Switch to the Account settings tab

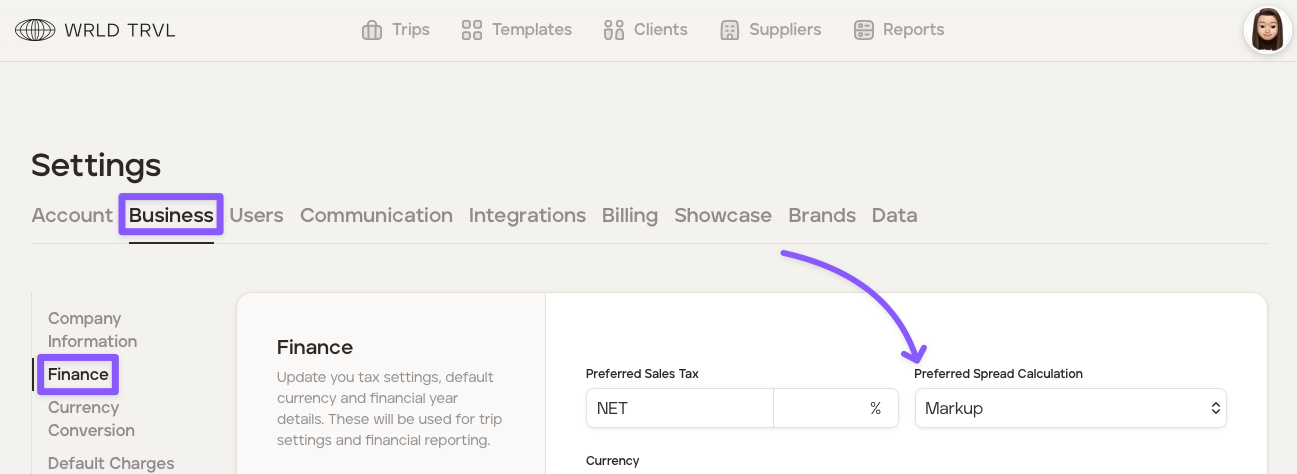tap(72, 215)
